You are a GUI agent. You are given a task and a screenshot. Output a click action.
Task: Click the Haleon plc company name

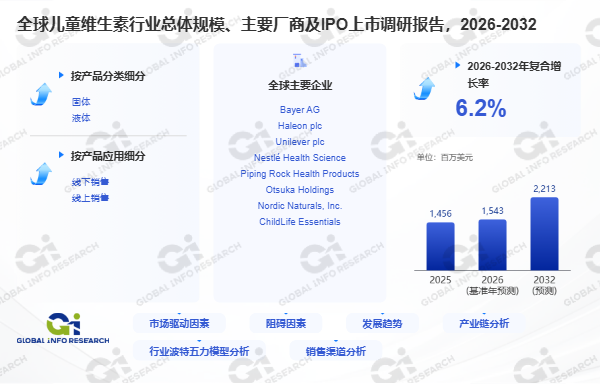pyautogui.click(x=300, y=126)
